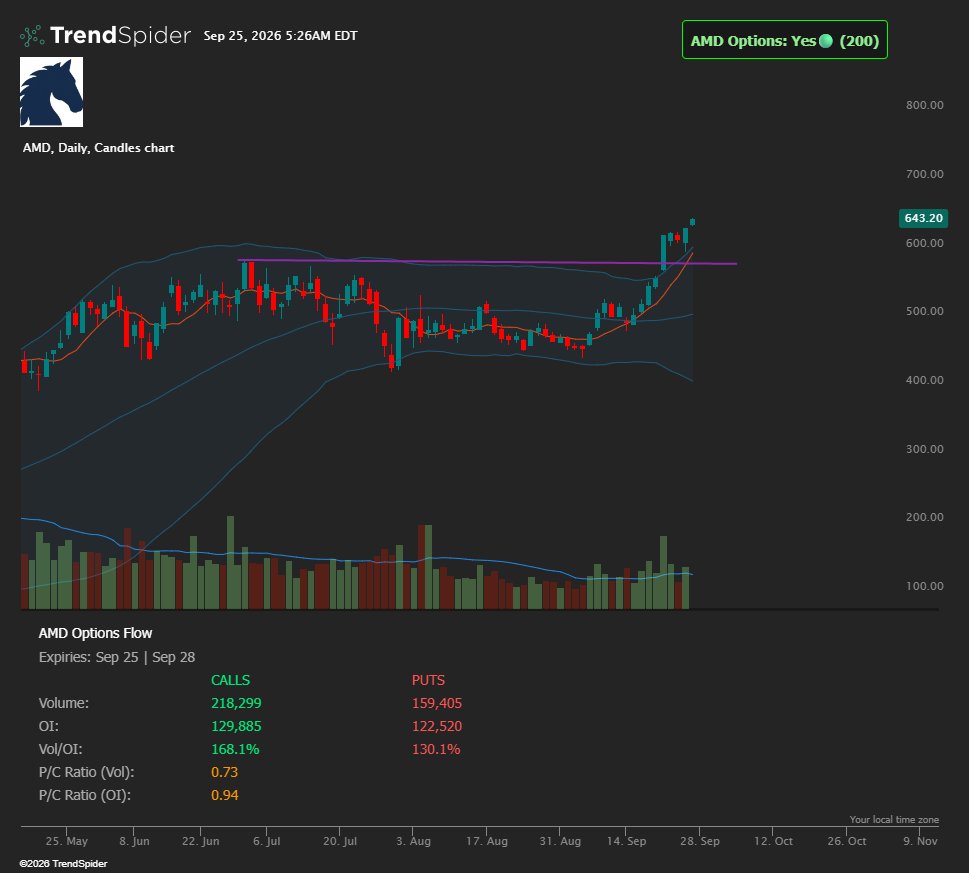
Task: Click the 800.00 price axis label
Action: coord(925,105)
